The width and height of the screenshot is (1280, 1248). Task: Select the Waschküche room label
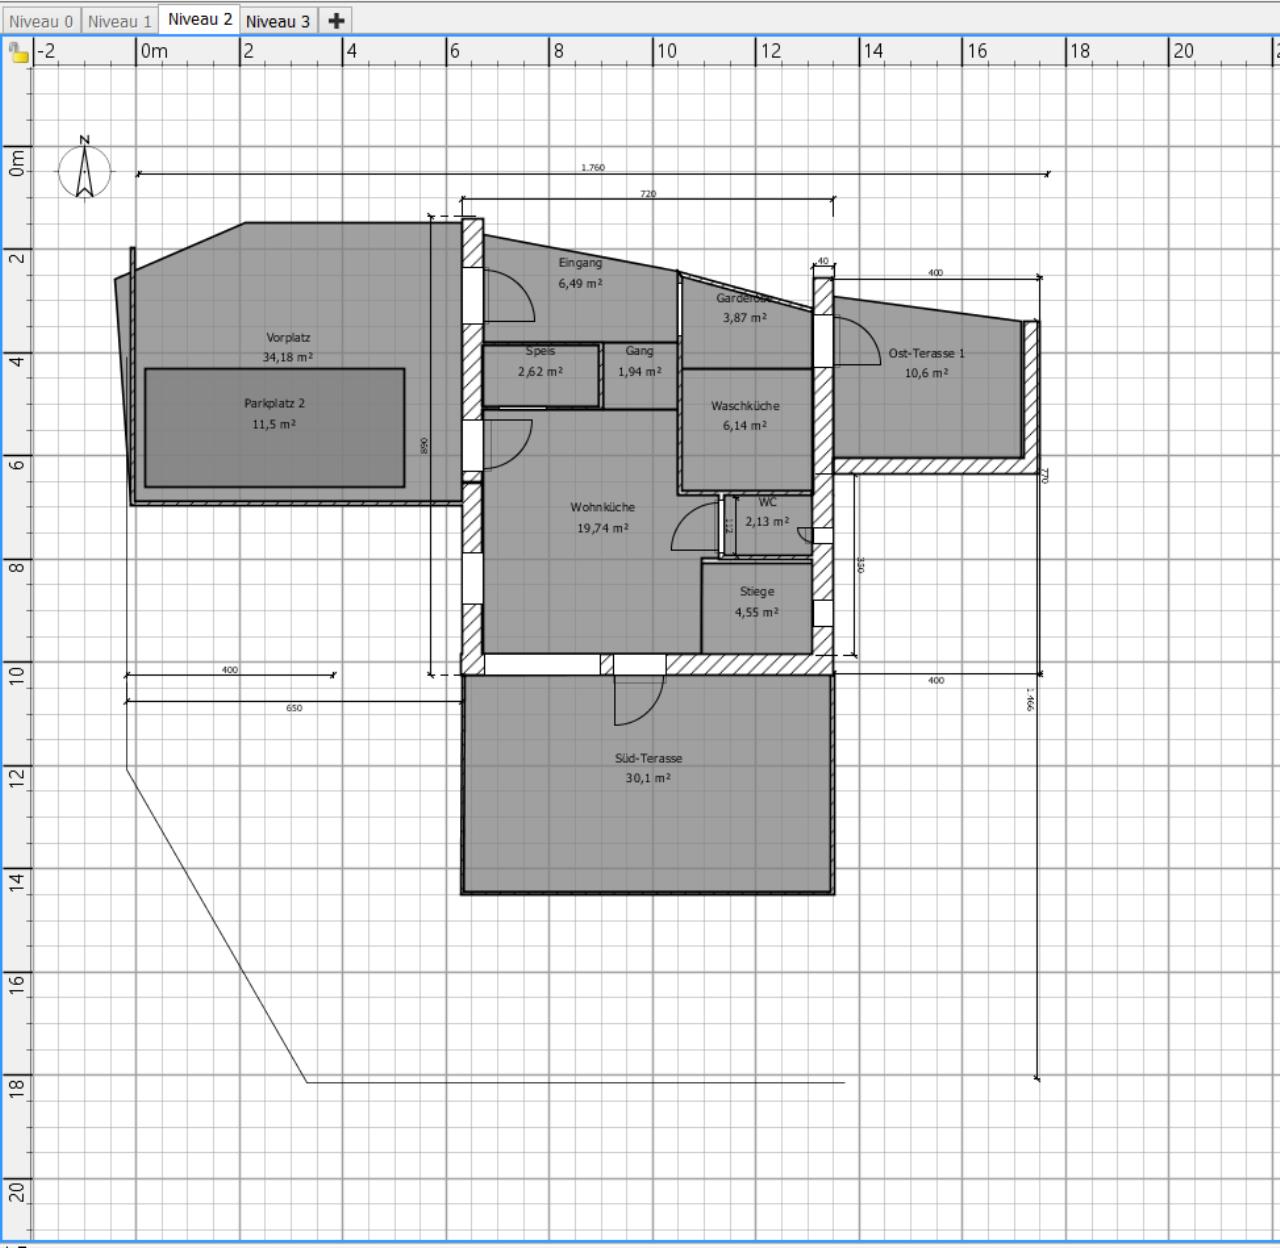(x=745, y=406)
